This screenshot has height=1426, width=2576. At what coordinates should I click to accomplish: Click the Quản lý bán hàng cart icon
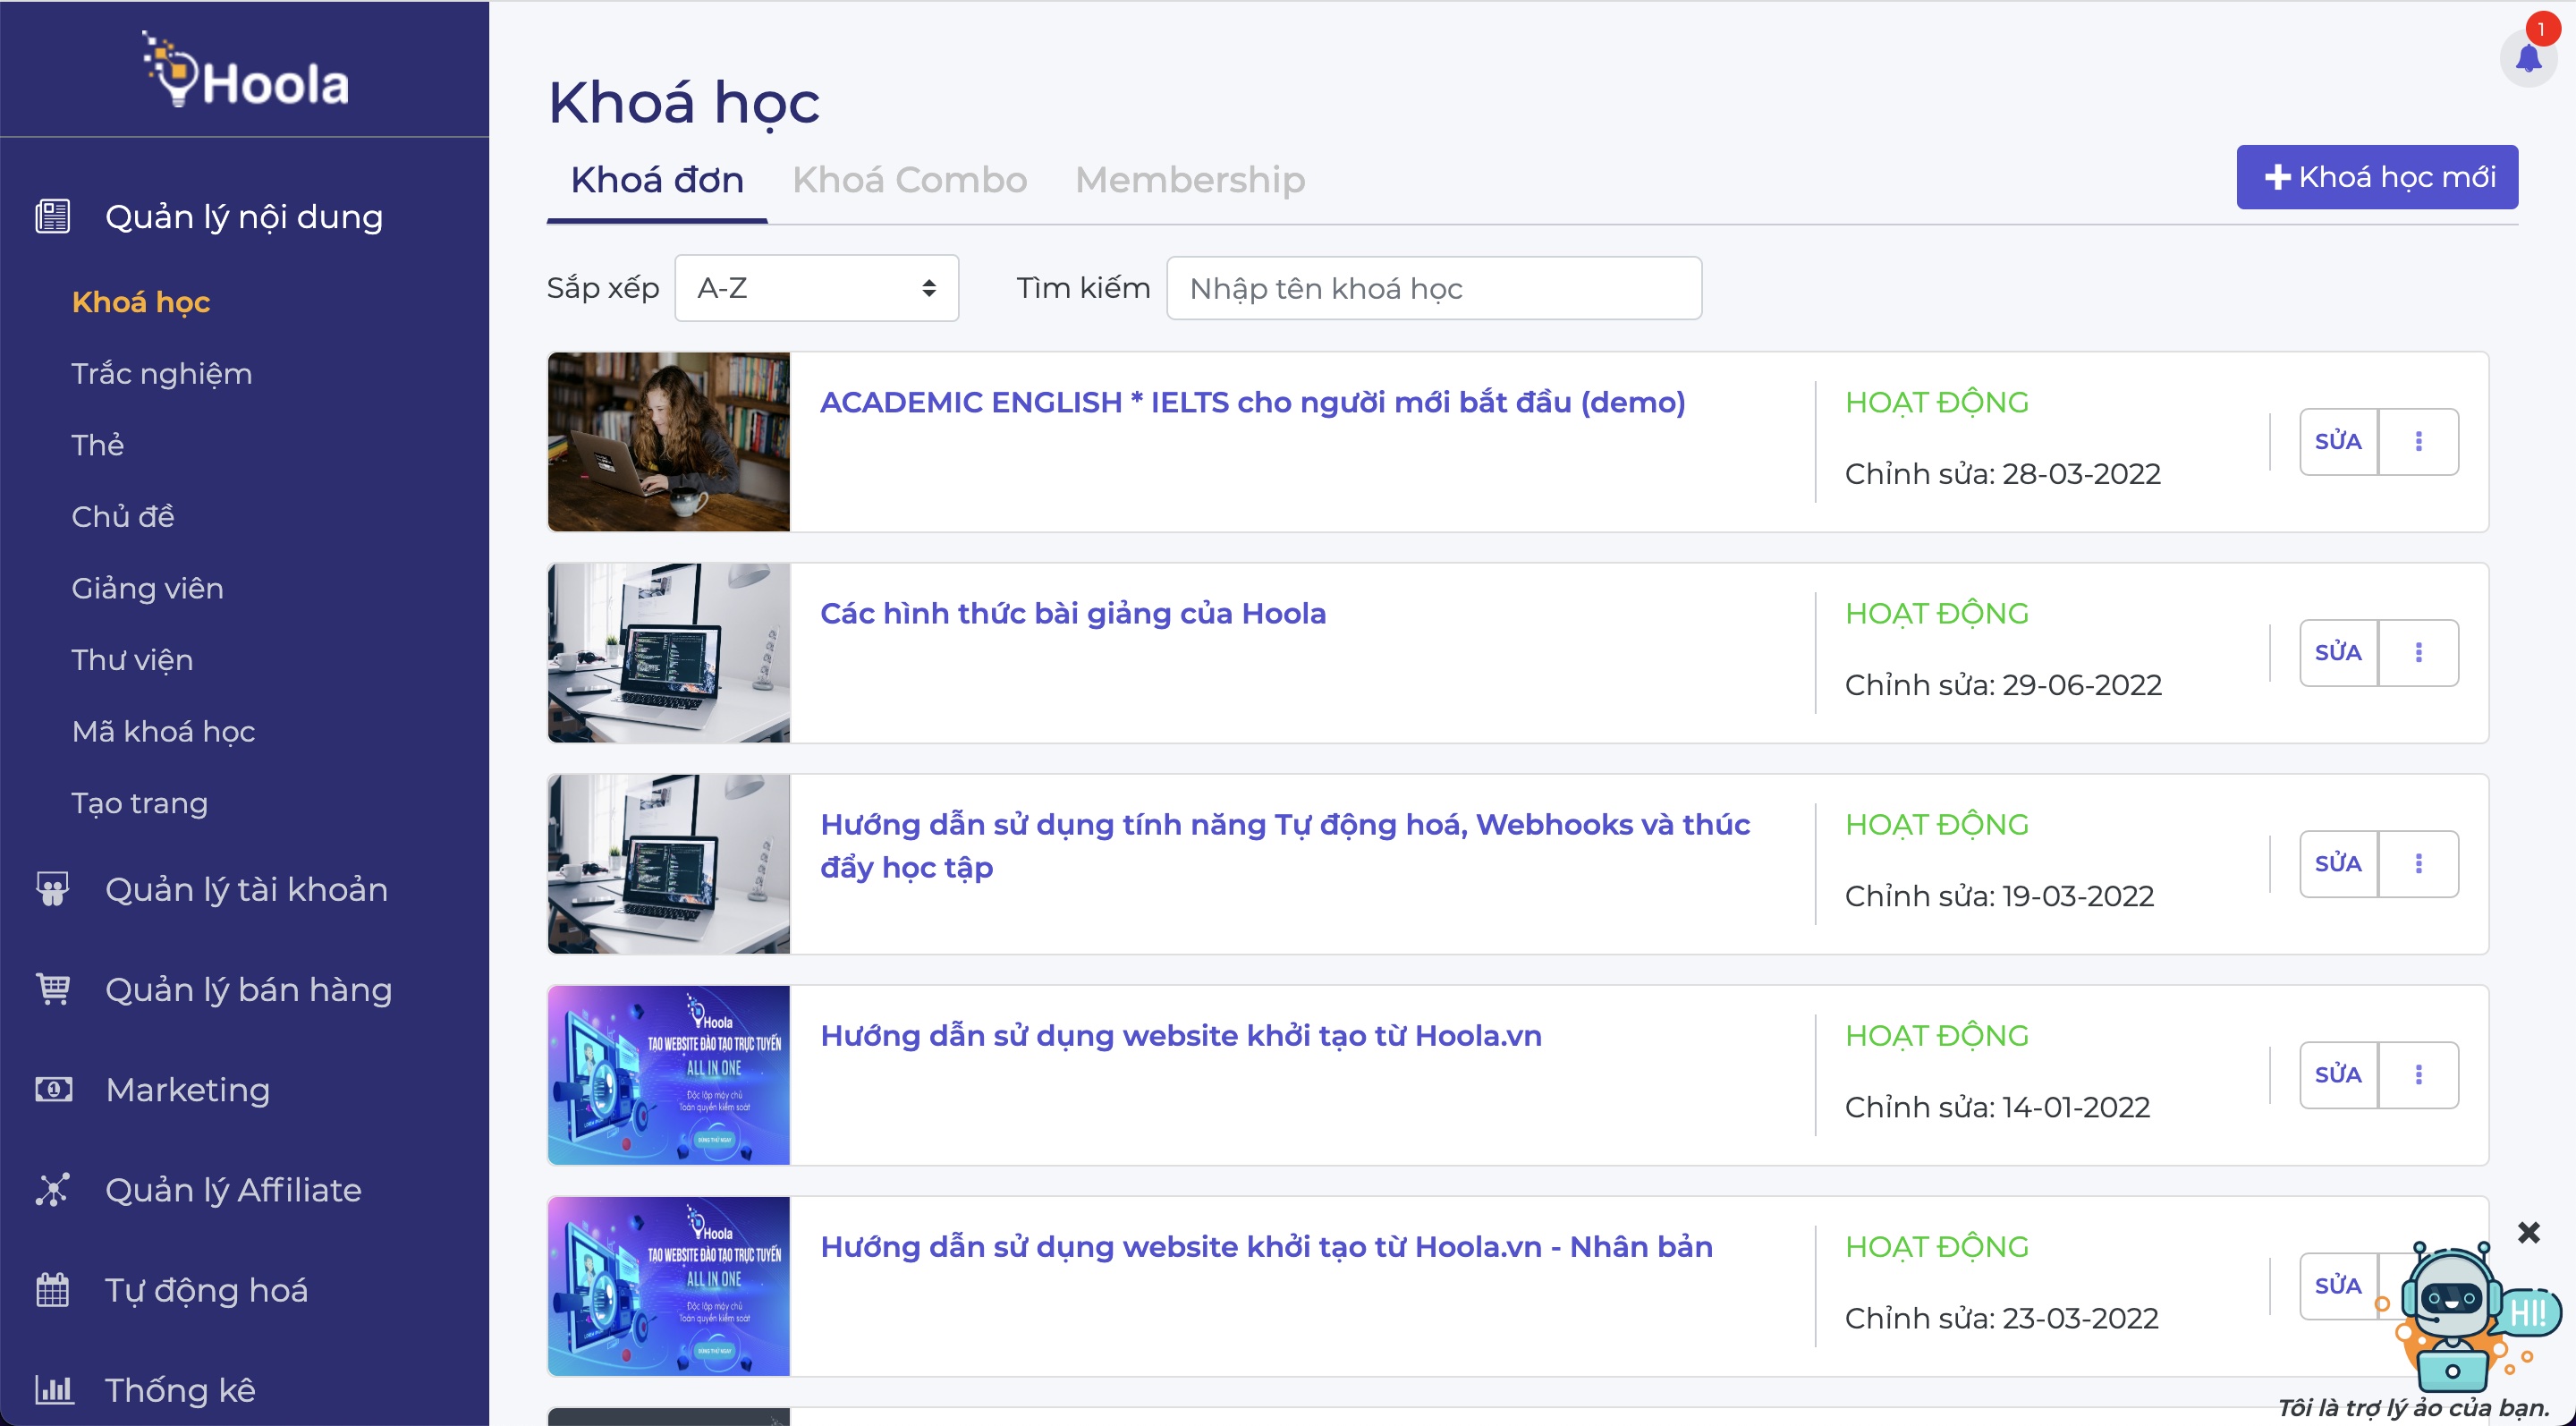(x=53, y=989)
